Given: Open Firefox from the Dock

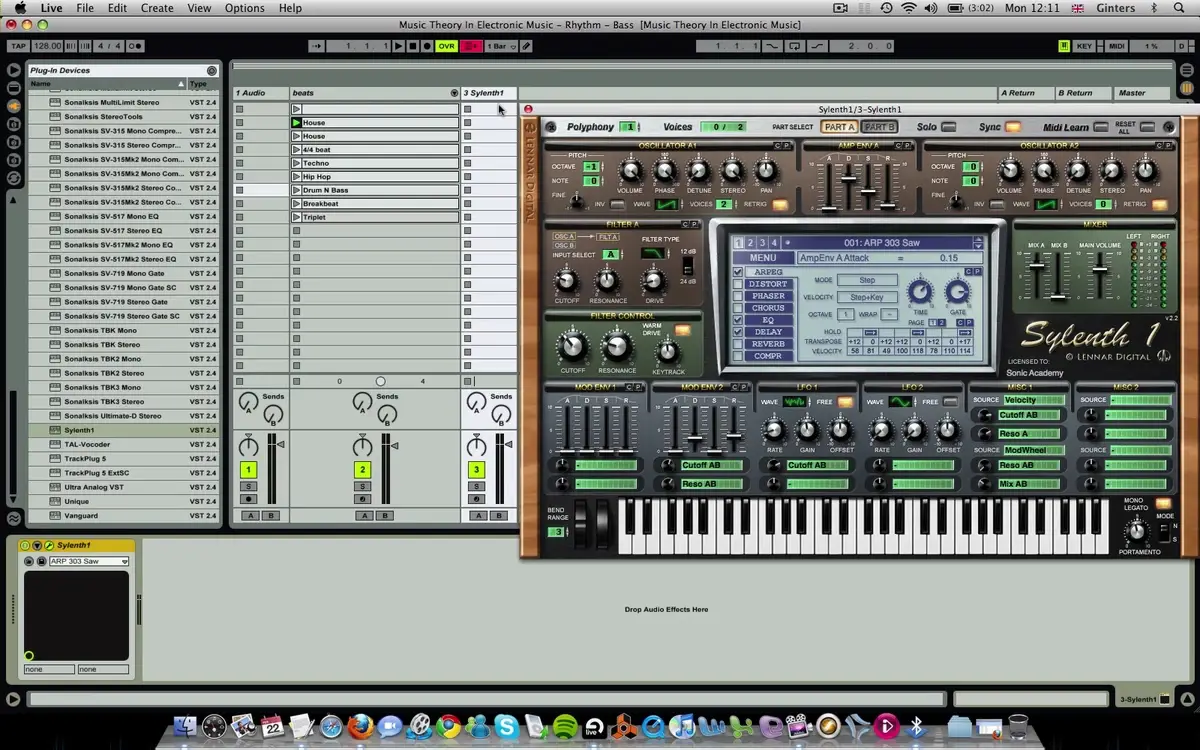Looking at the screenshot, I should 360,727.
